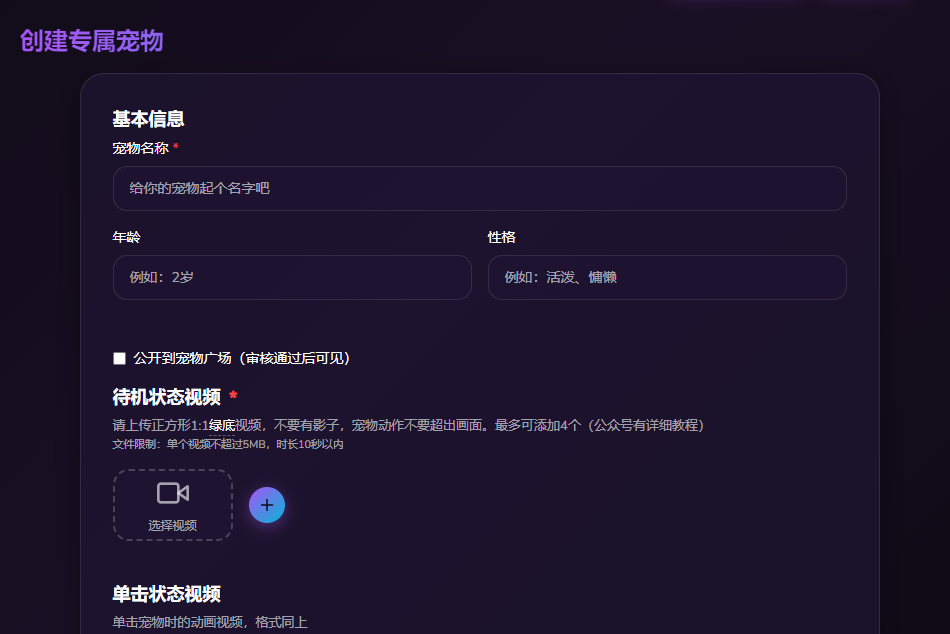Click the 基本信息 section heading
The width and height of the screenshot is (950, 634).
click(x=148, y=119)
